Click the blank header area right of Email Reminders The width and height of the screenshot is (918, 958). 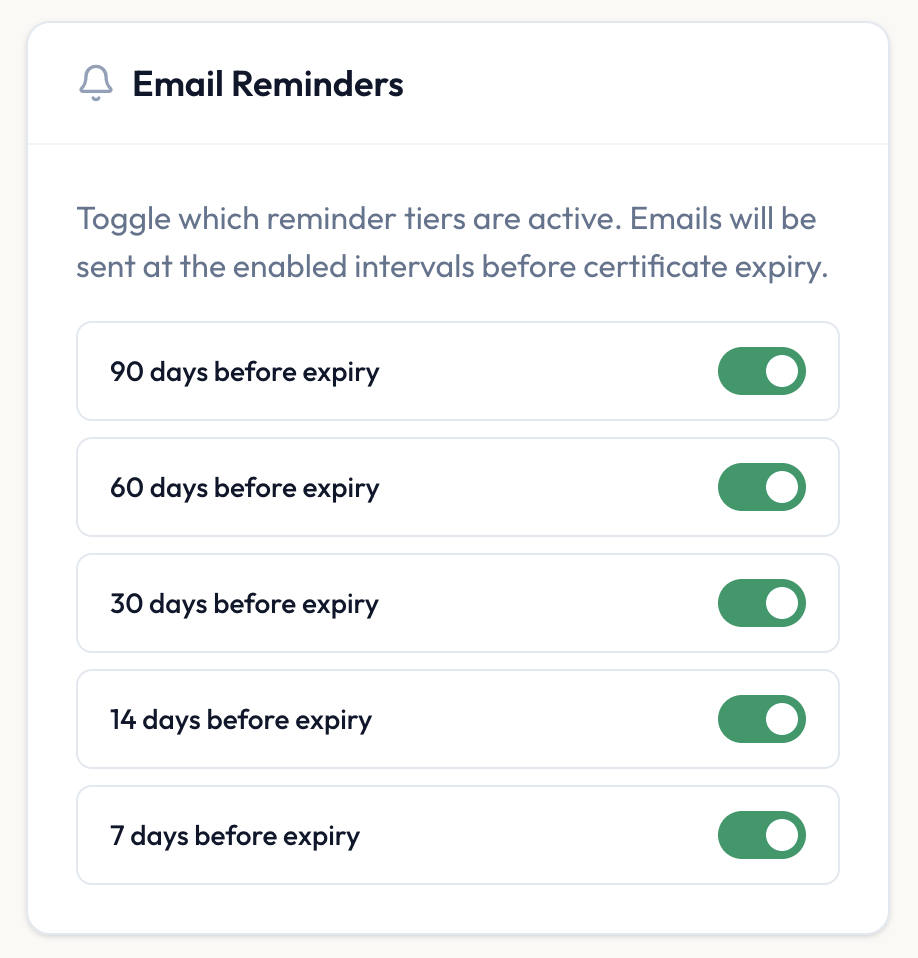coord(650,84)
